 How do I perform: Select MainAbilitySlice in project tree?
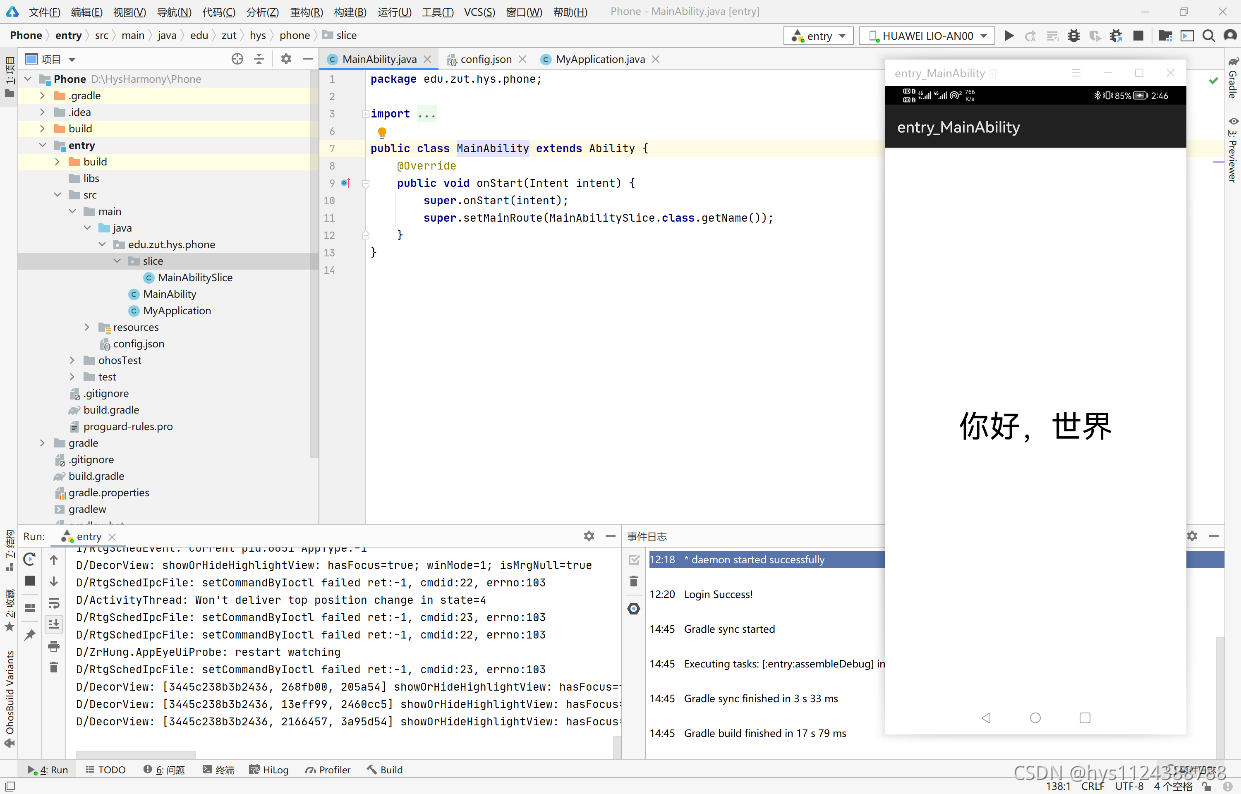coord(195,277)
